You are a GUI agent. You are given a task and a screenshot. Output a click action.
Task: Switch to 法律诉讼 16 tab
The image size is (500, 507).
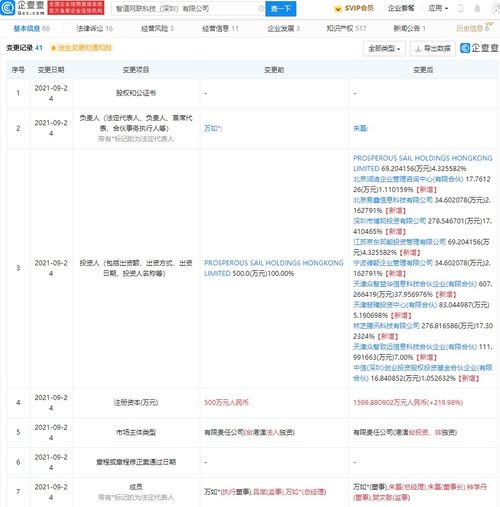(x=95, y=28)
